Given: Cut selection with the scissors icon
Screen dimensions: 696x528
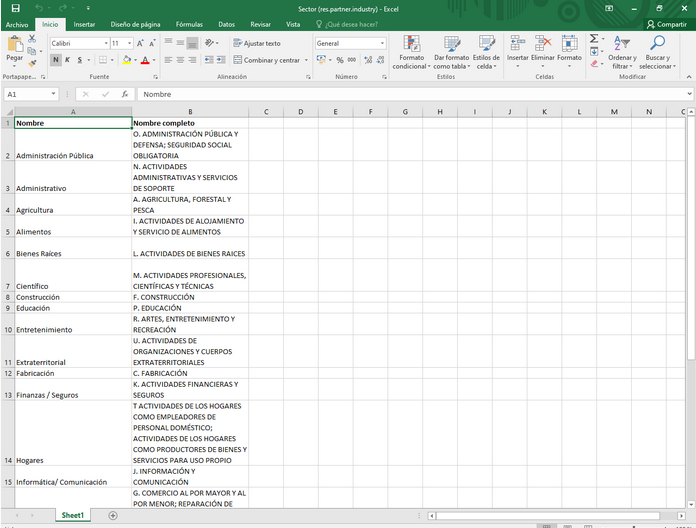Looking at the screenshot, I should coord(32,39).
